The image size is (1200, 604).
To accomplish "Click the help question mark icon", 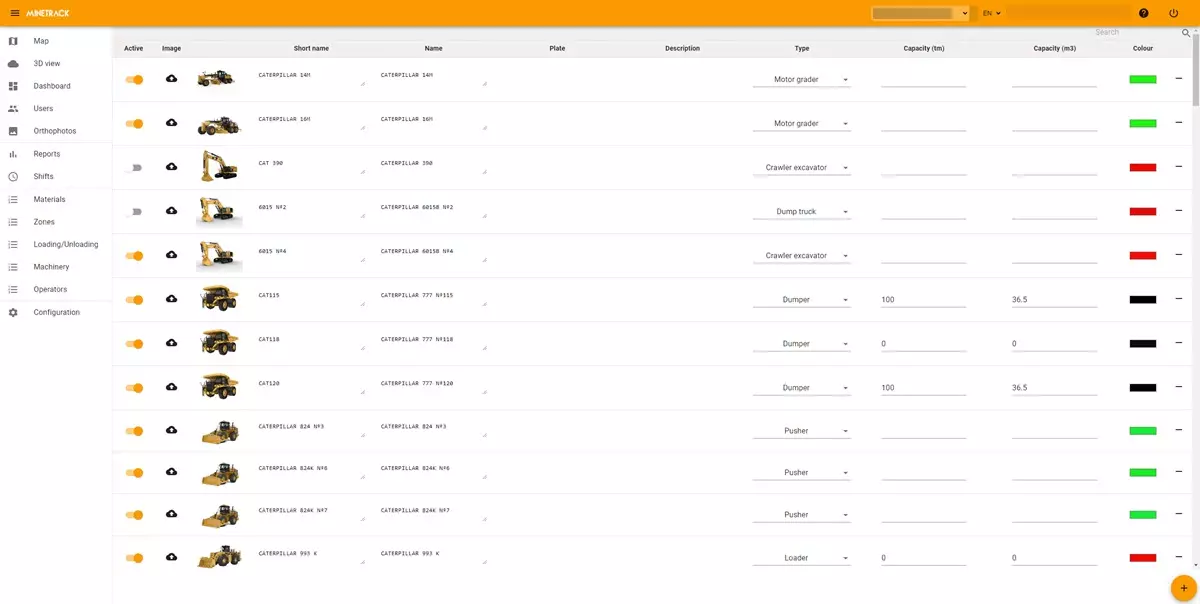I will pos(1144,13).
